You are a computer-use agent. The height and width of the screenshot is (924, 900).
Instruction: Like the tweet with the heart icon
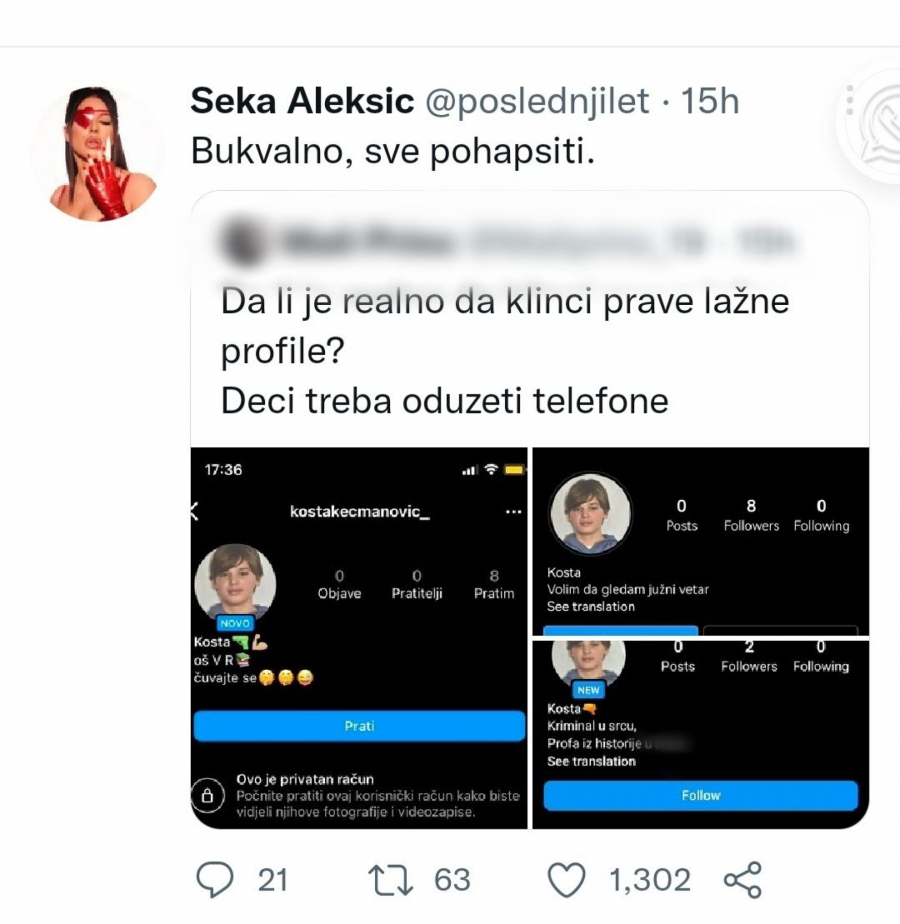click(x=567, y=879)
